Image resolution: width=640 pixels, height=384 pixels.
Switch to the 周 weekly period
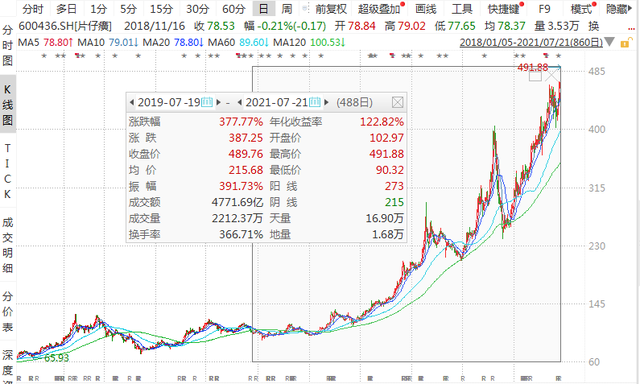(287, 9)
